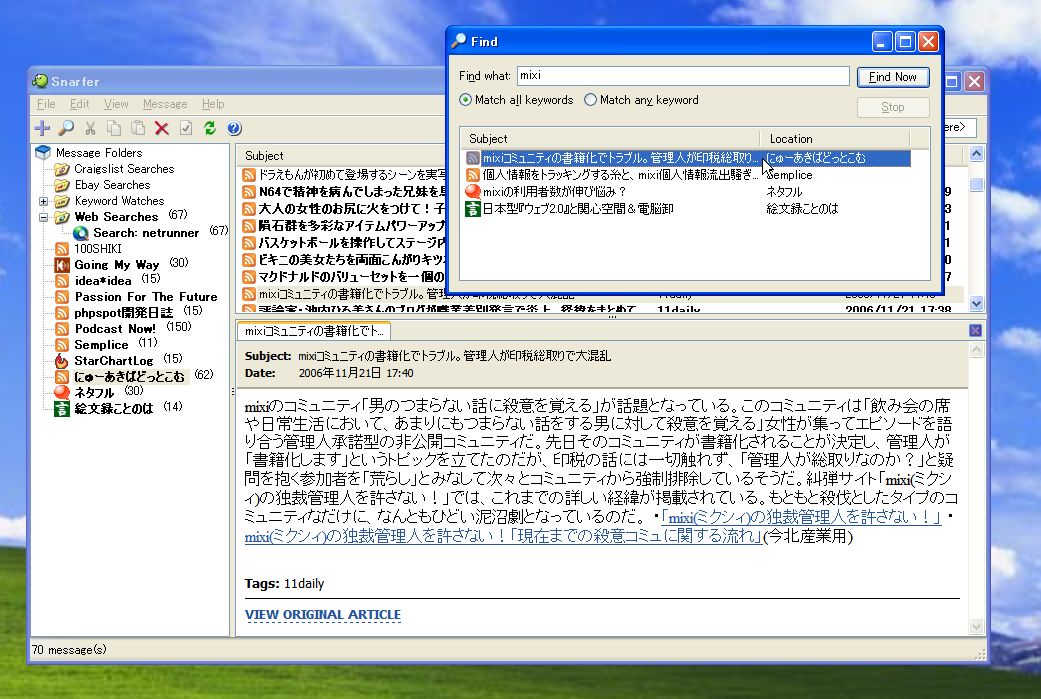Sort Find results by Subject column header

(x=609, y=139)
